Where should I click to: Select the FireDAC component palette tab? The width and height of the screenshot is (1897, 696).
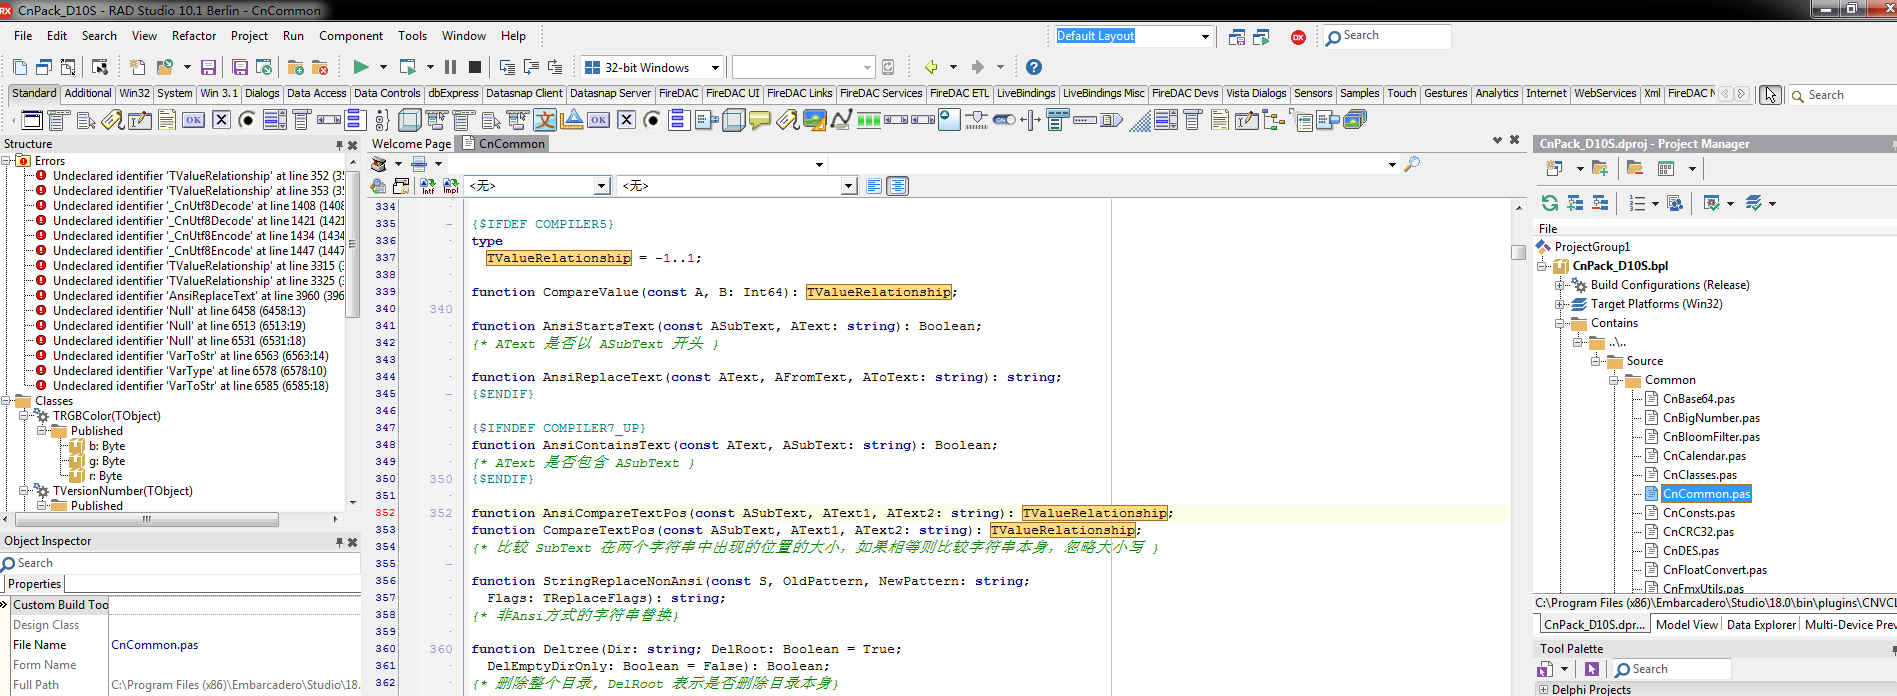click(x=678, y=93)
